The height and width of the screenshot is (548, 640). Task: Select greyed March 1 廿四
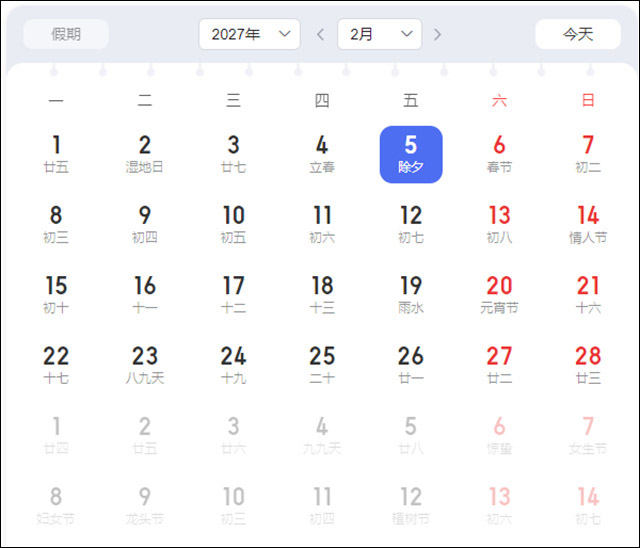pyautogui.click(x=56, y=437)
